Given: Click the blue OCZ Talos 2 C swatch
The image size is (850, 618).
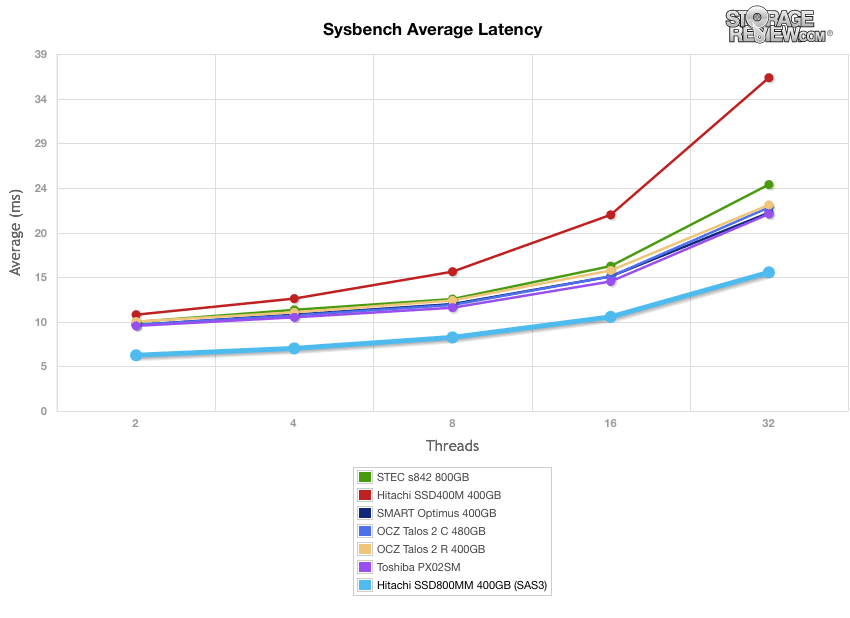Looking at the screenshot, I should click(365, 531).
